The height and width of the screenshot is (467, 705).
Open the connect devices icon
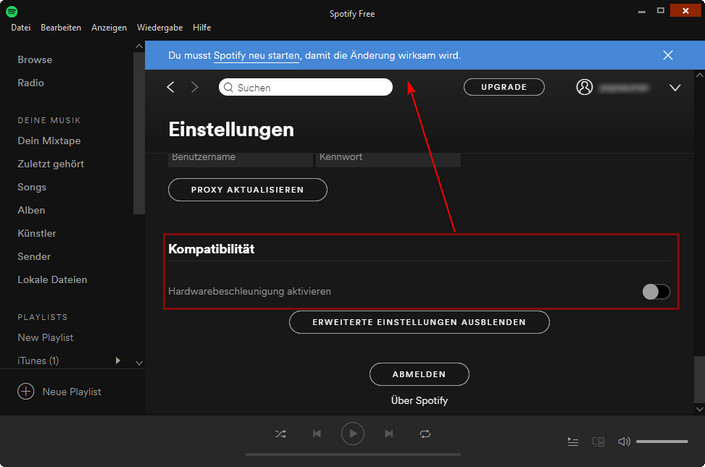pos(598,442)
